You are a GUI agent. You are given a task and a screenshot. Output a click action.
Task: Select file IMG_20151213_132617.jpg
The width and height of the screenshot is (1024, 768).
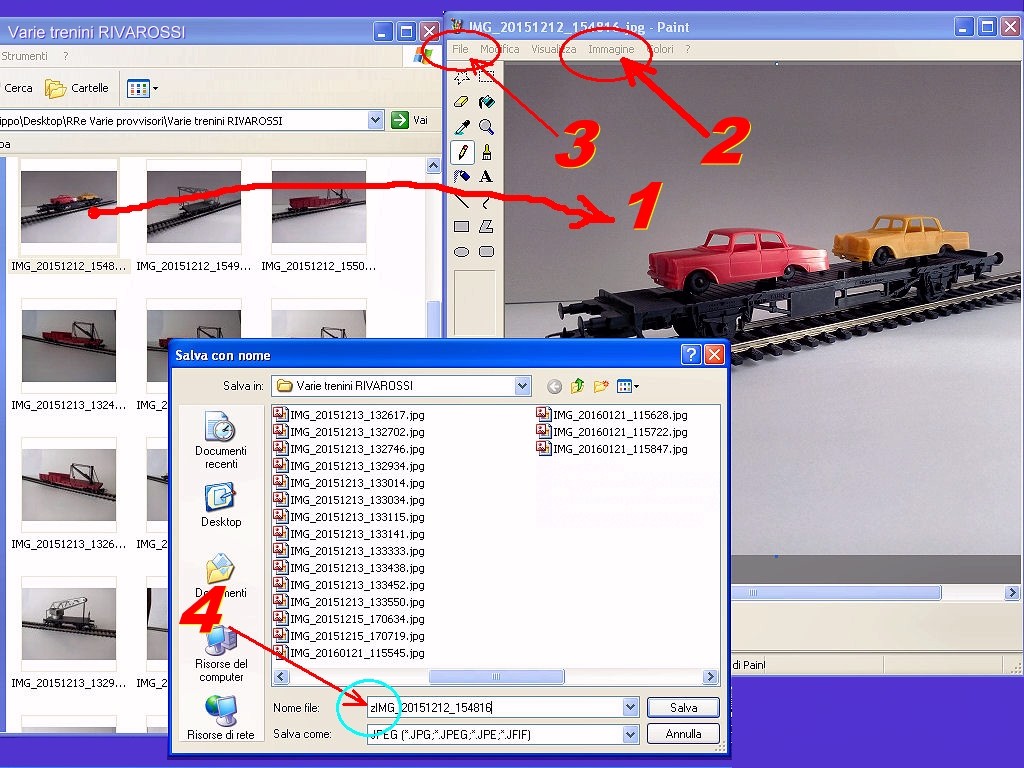click(x=349, y=415)
